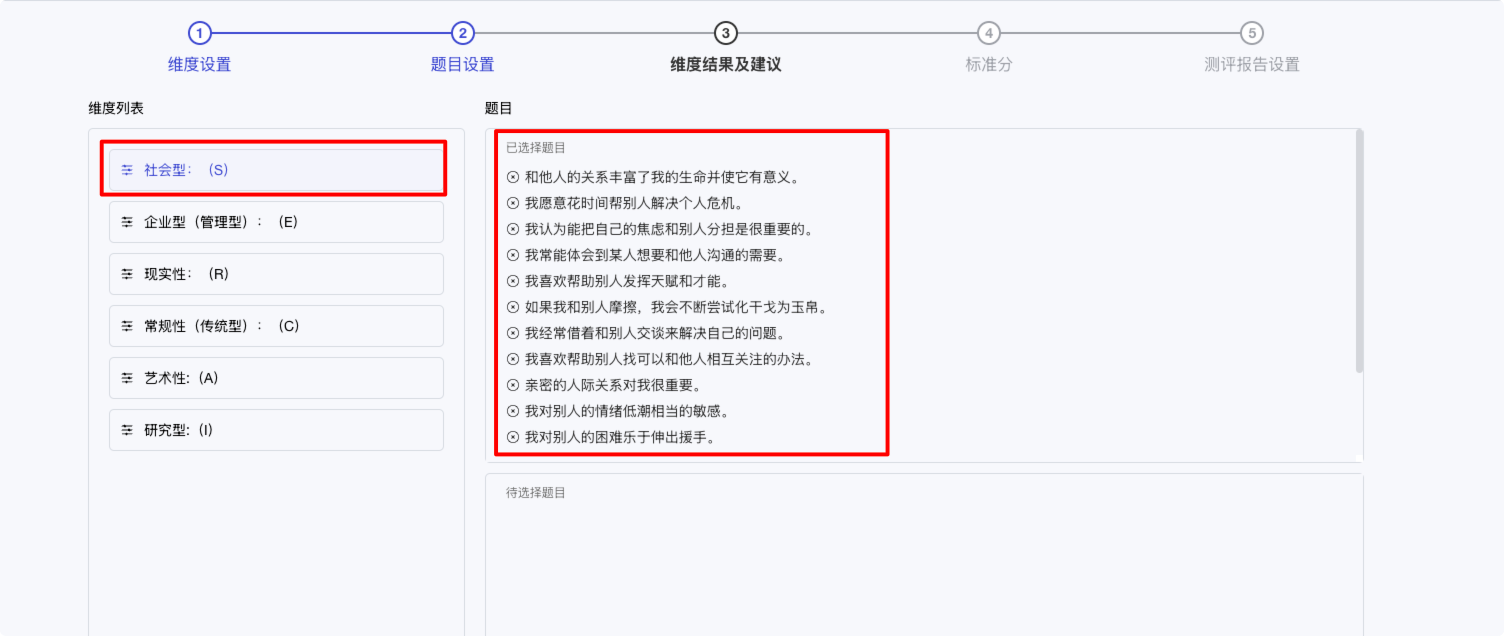
Task: Click the settings icon beside 研究型
Action: [127, 430]
